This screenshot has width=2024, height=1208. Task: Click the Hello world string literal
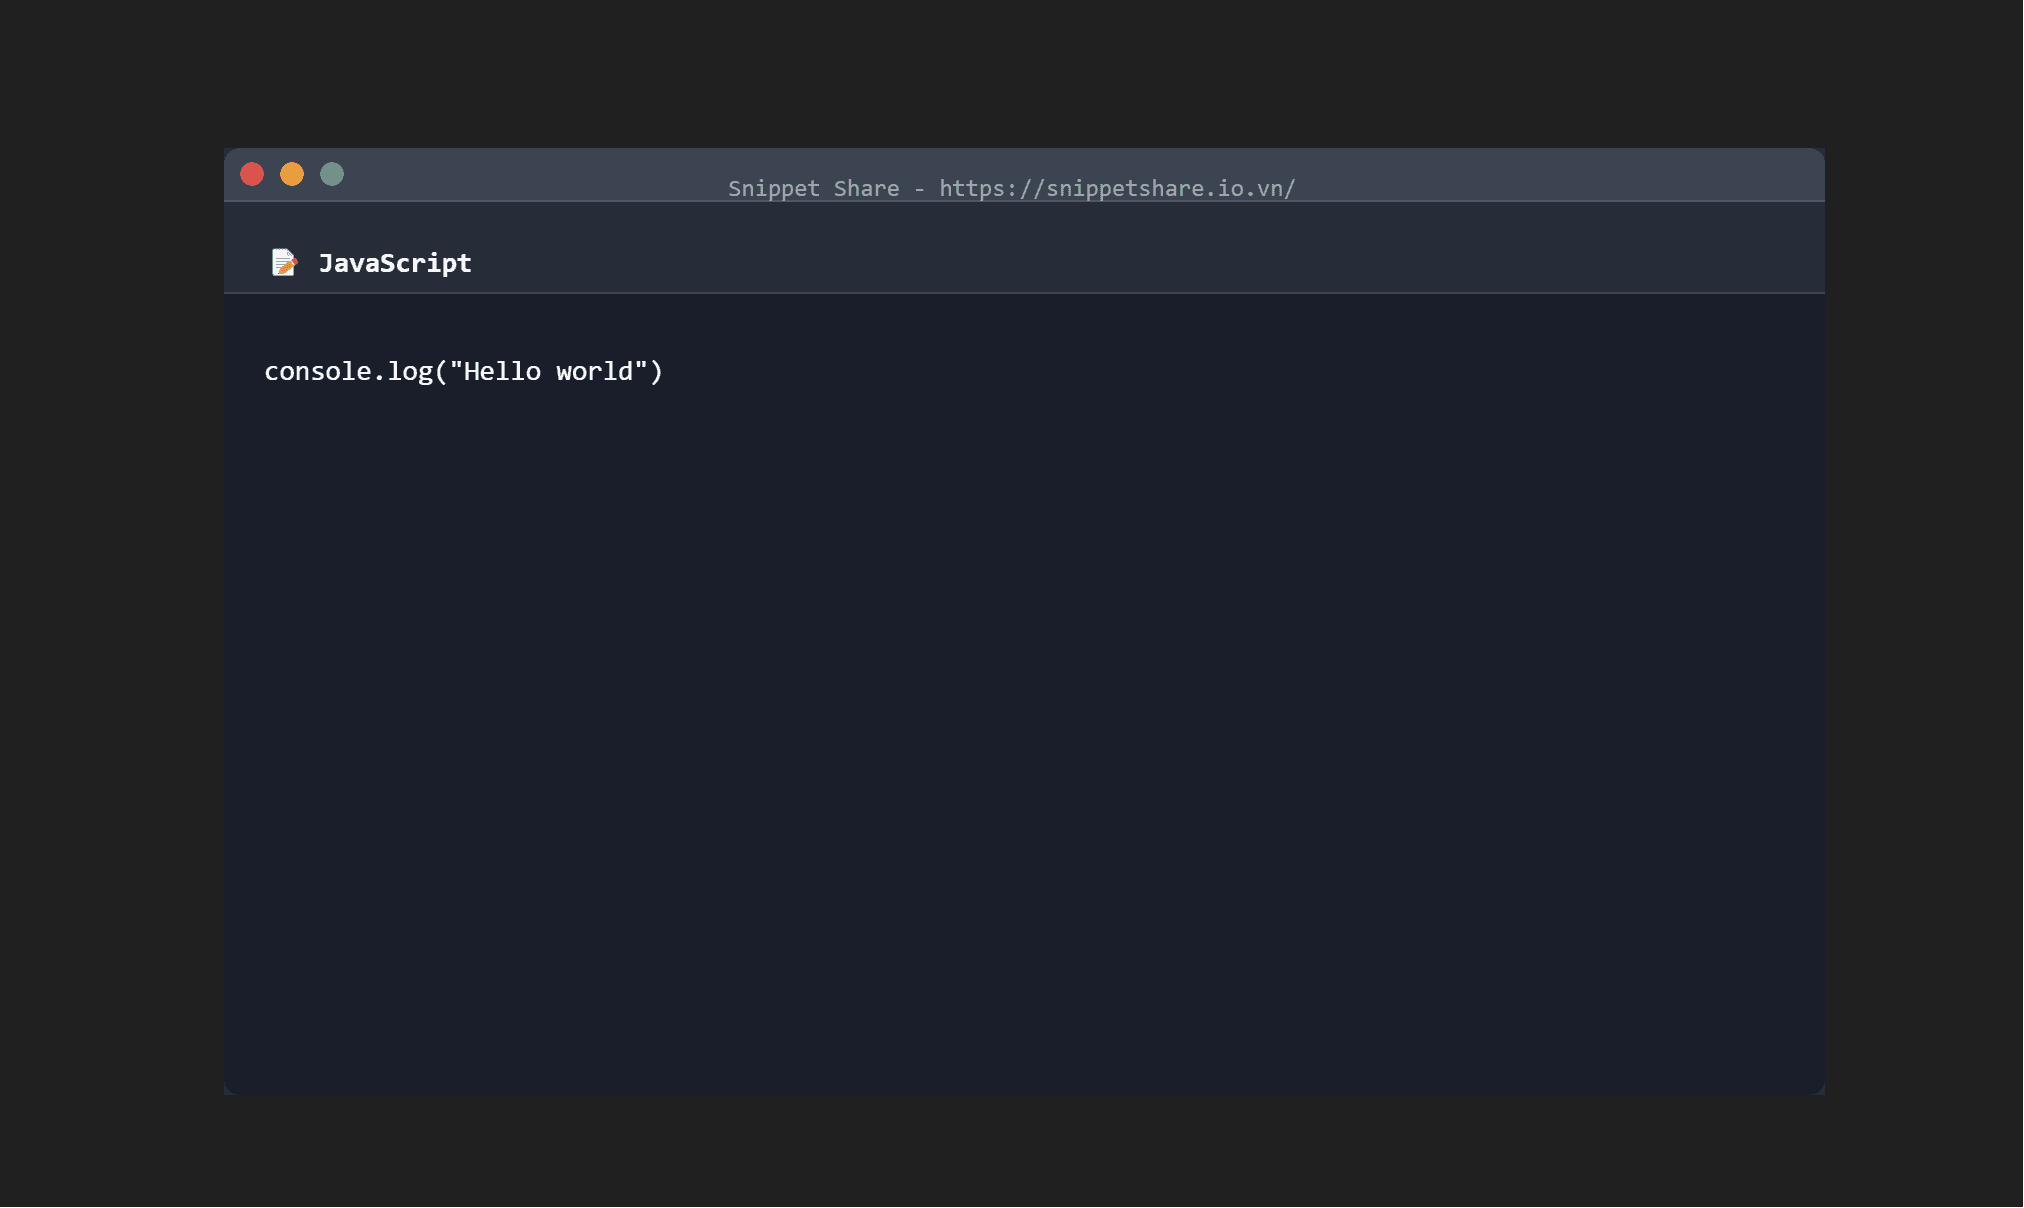(551, 371)
